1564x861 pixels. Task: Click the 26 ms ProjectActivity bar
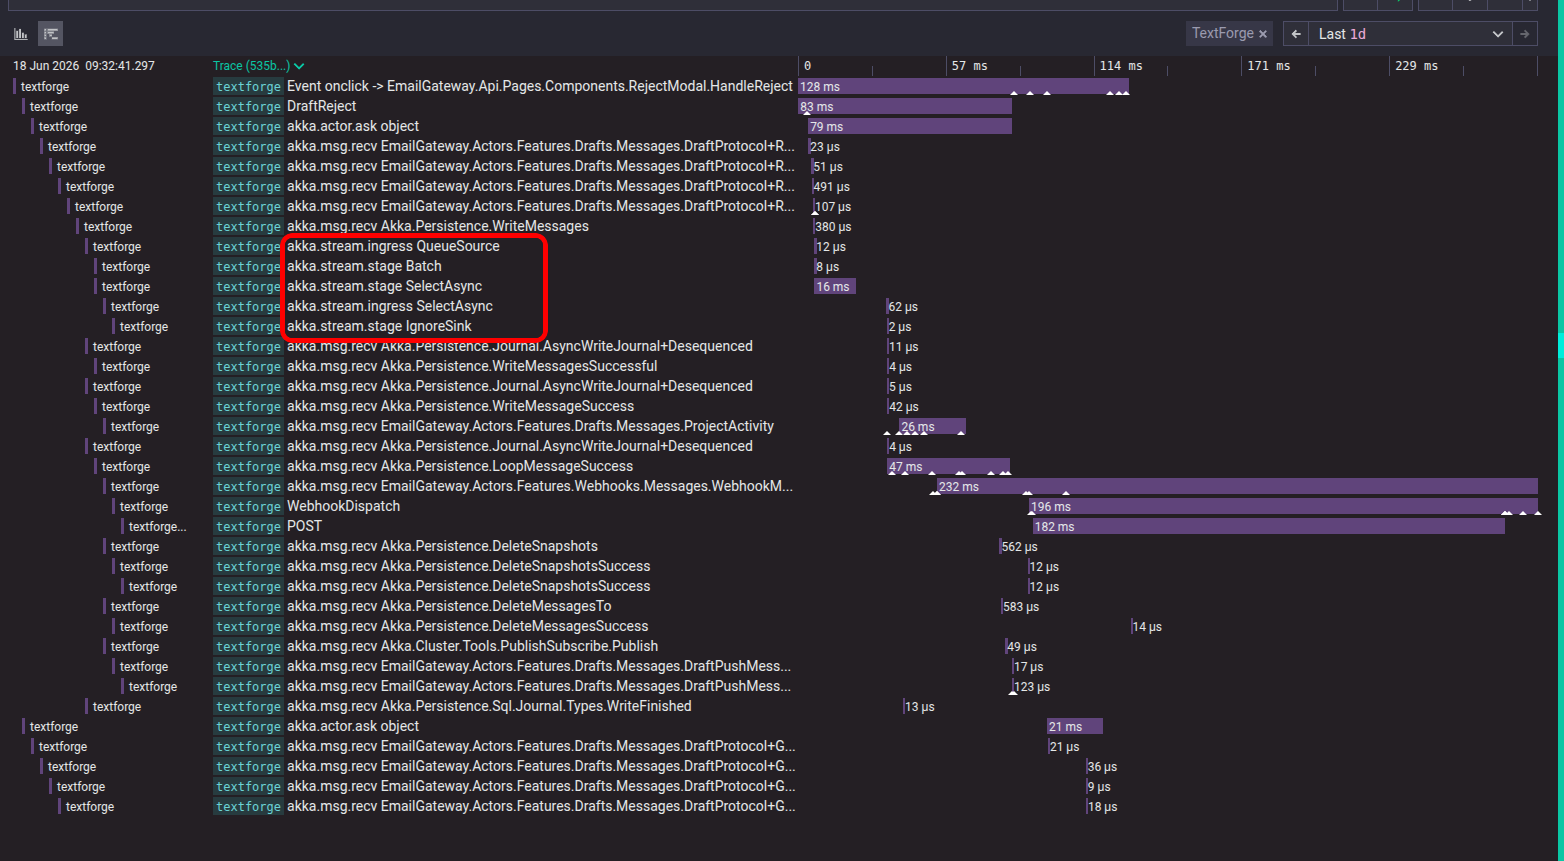(x=932, y=427)
